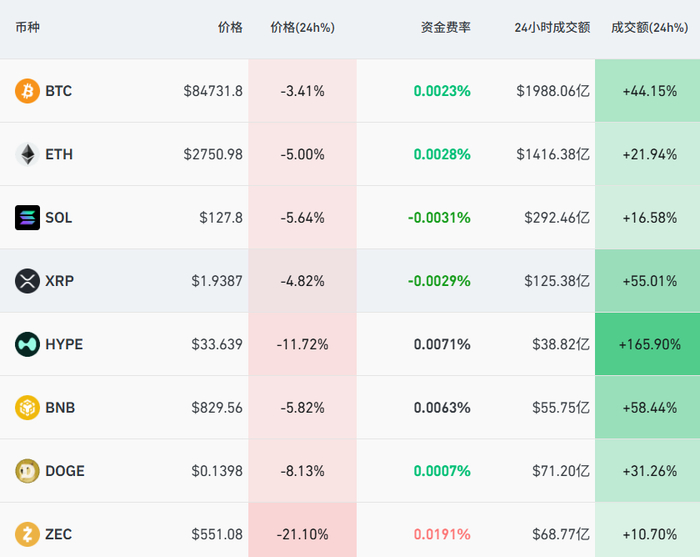Click the HYPE +165.90% volume change cell
Viewport: 700px width, 557px height.
coord(649,344)
